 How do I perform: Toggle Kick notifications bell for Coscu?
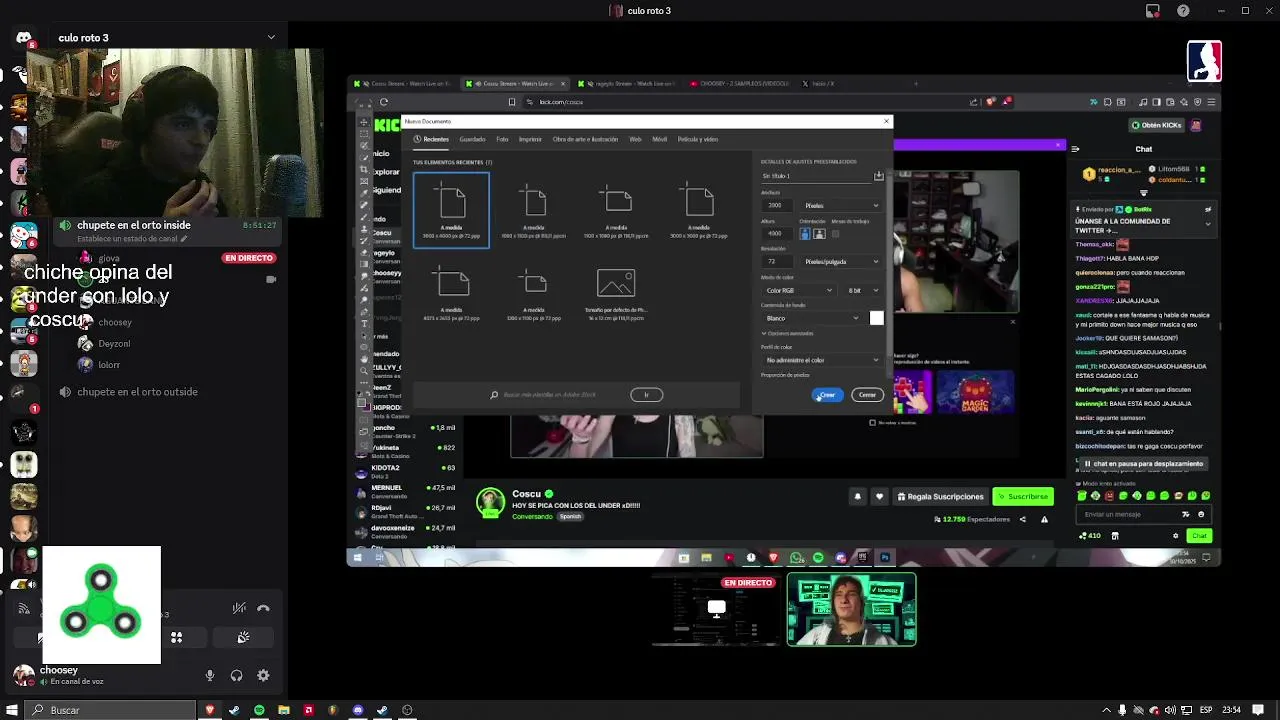tap(857, 496)
